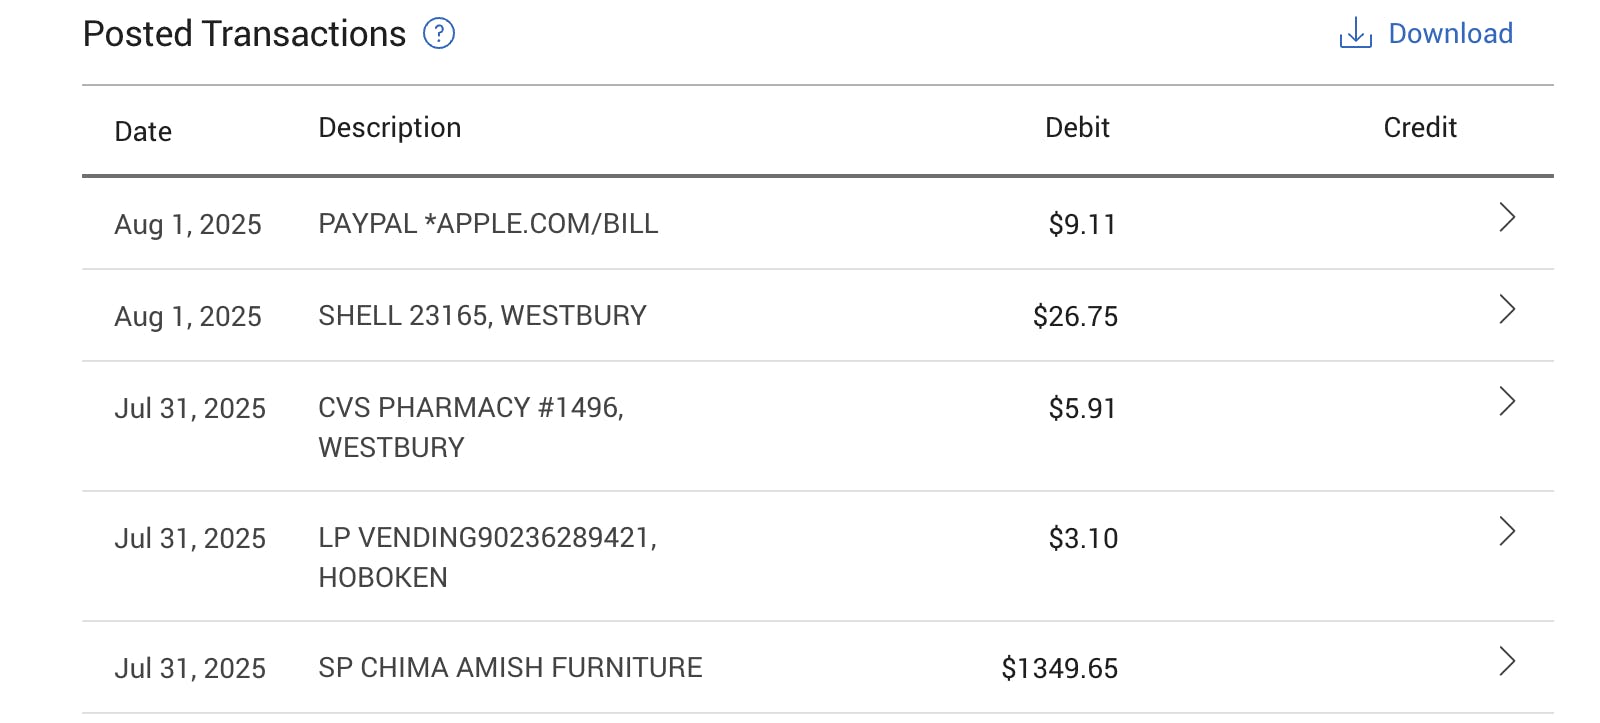Open CVS Pharmacy transaction details via its chevron
1600x723 pixels.
(1507, 402)
